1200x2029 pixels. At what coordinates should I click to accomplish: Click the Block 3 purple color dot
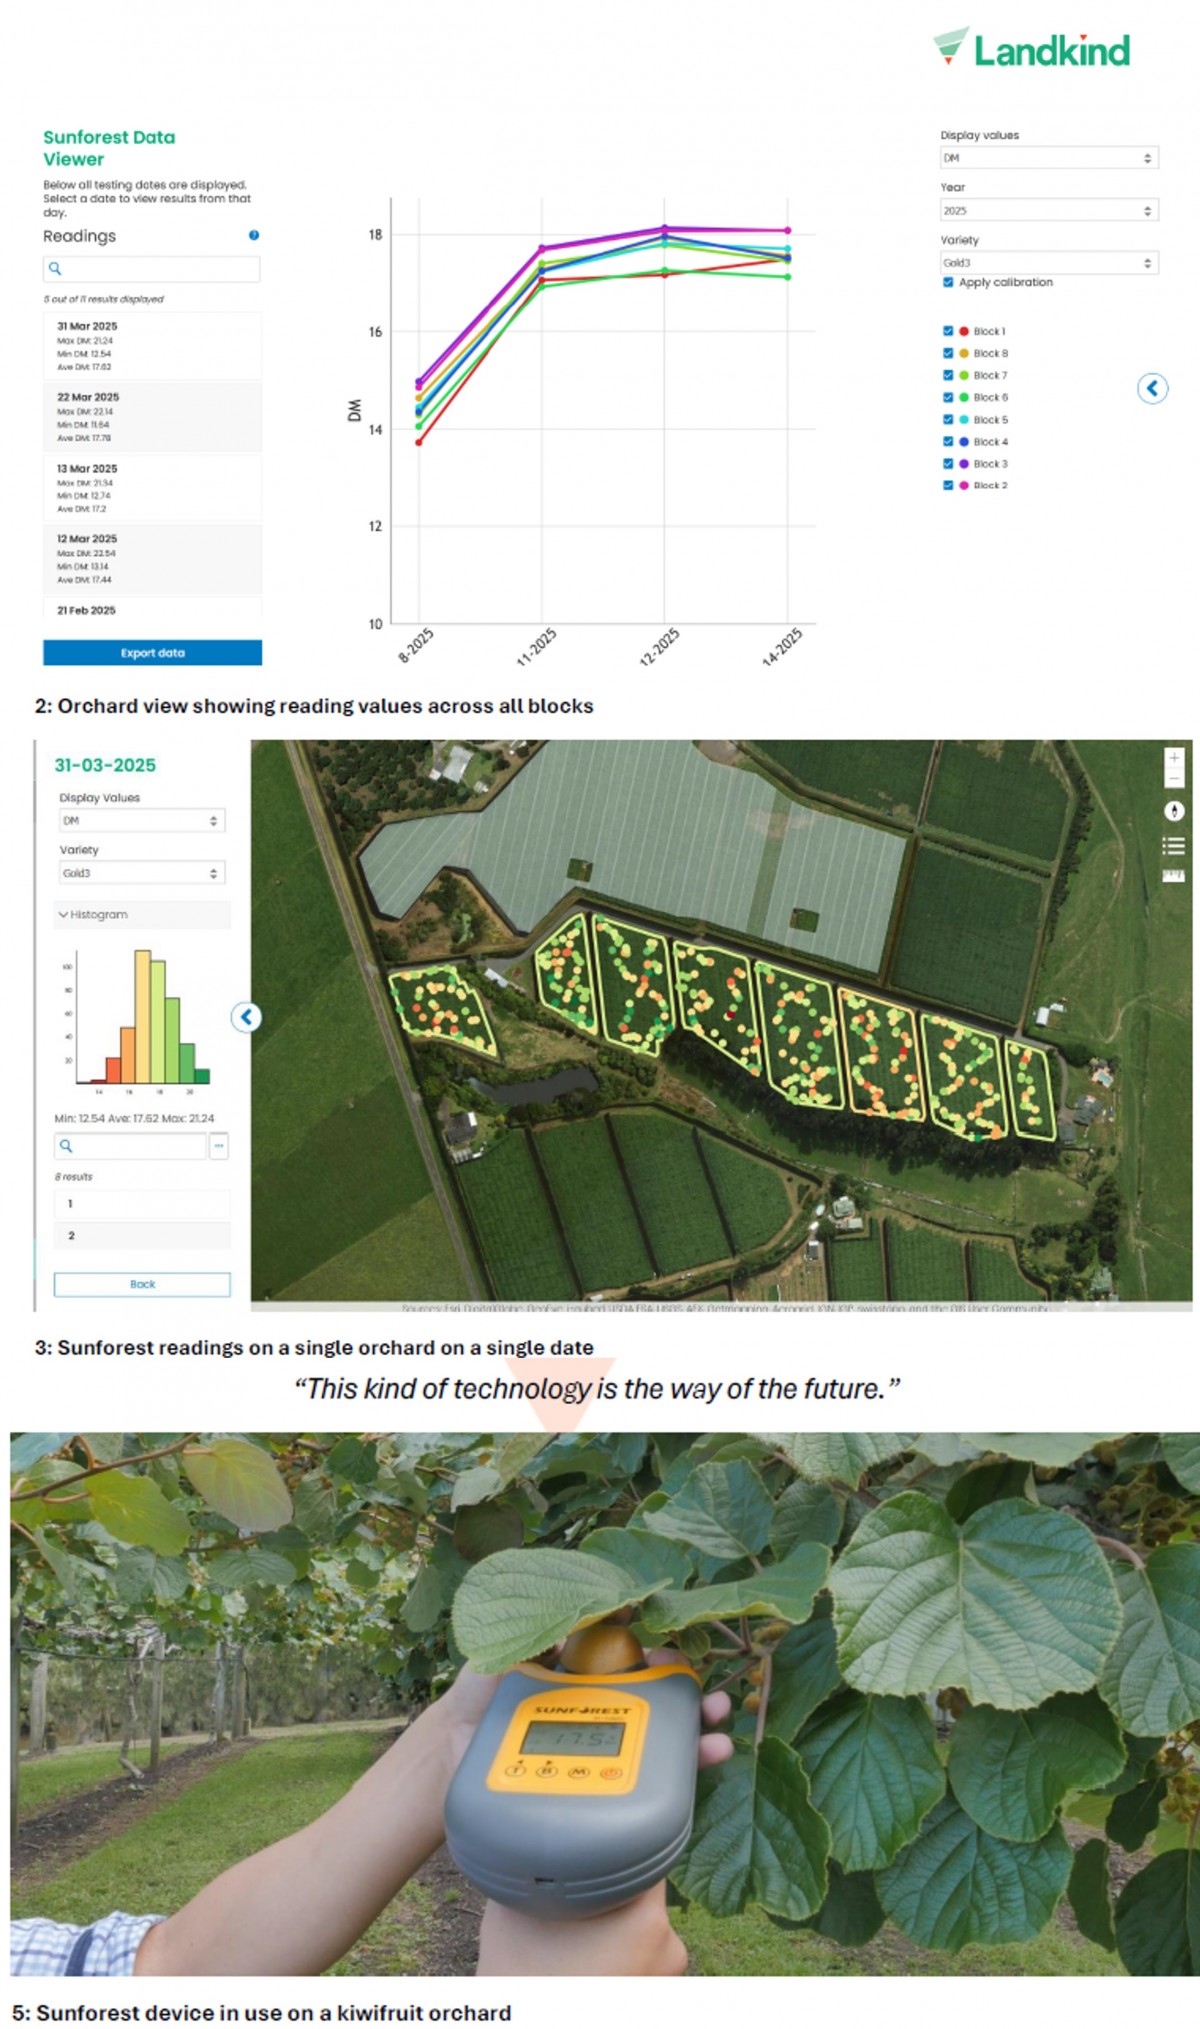(x=964, y=463)
